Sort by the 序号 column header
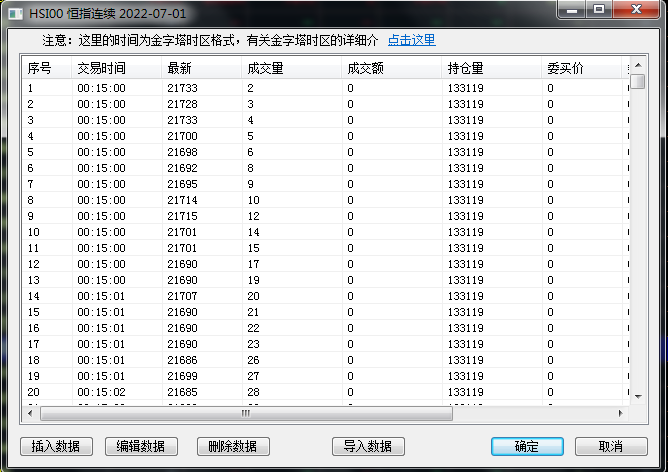 (x=47, y=68)
